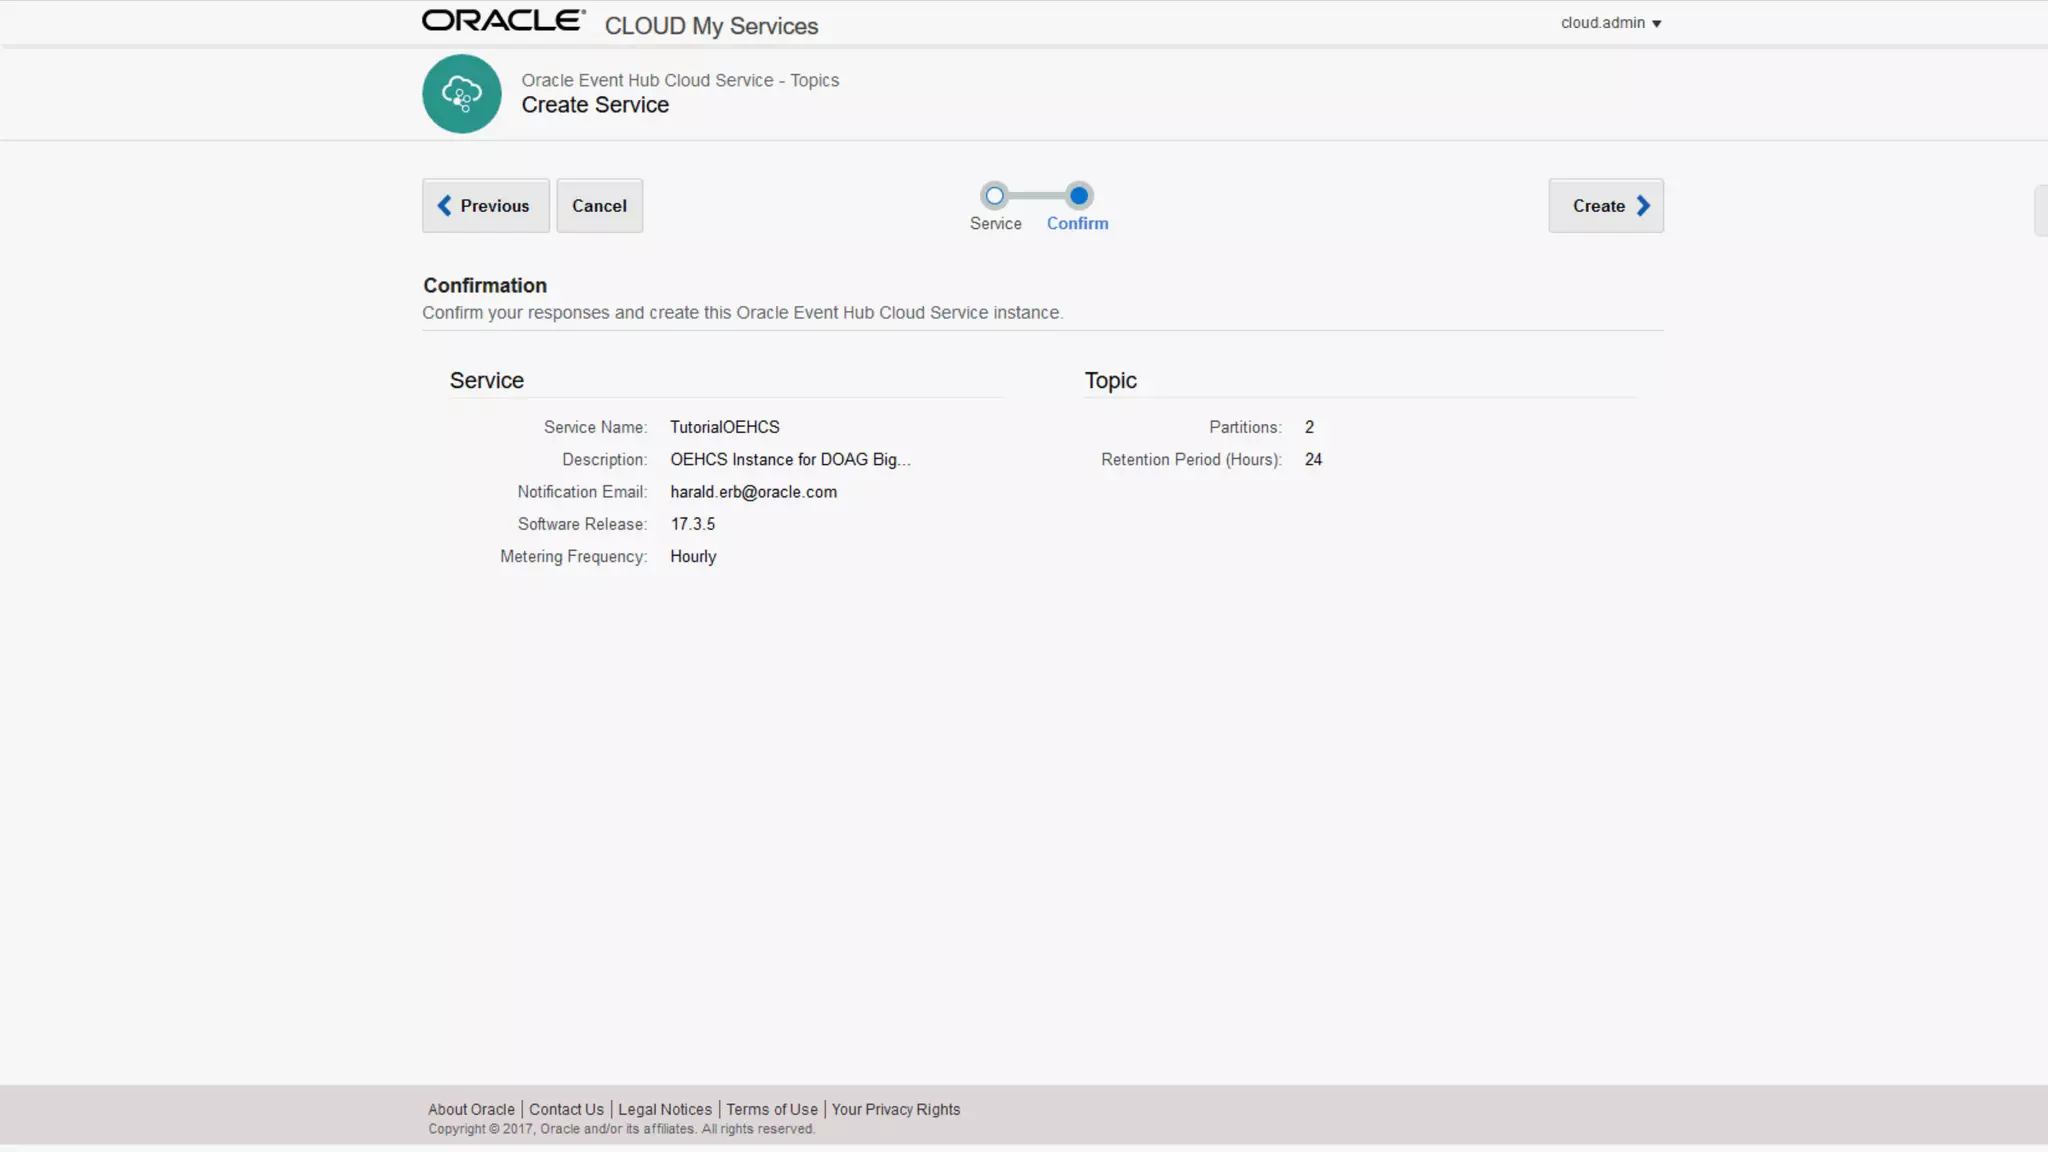Click the Oracle logo
The width and height of the screenshot is (2048, 1152).
pos(503,21)
